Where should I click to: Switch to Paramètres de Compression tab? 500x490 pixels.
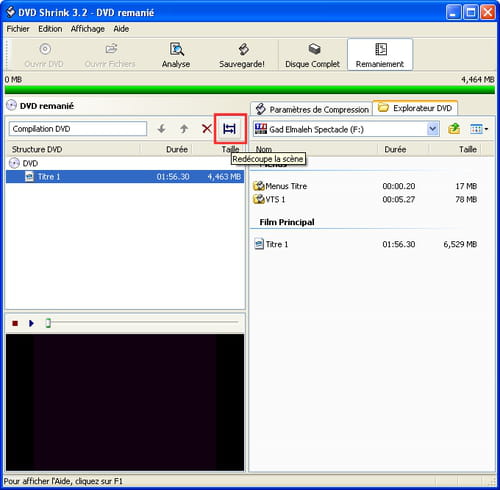[312, 109]
